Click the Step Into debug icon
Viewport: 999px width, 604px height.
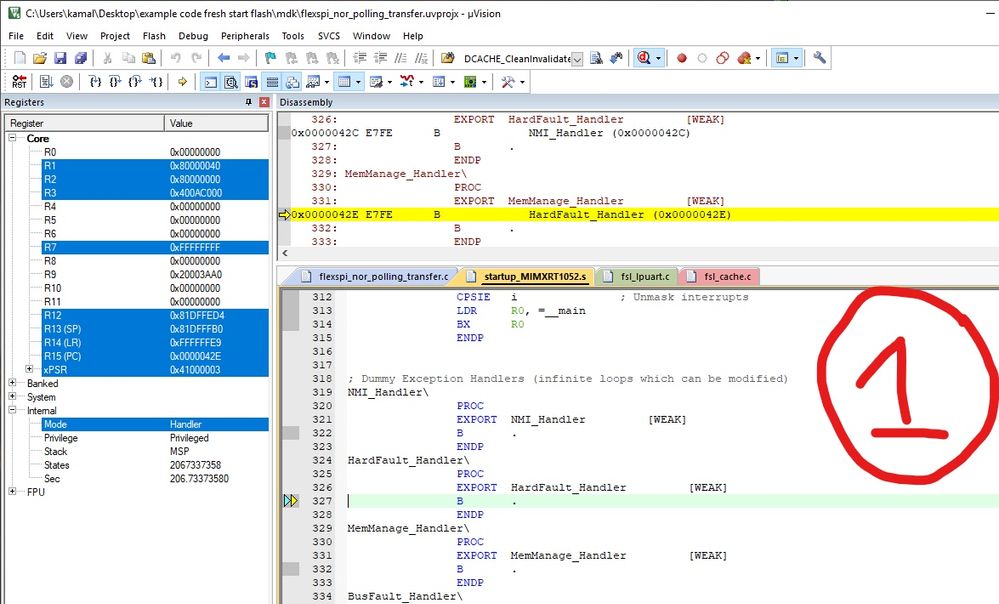click(94, 82)
